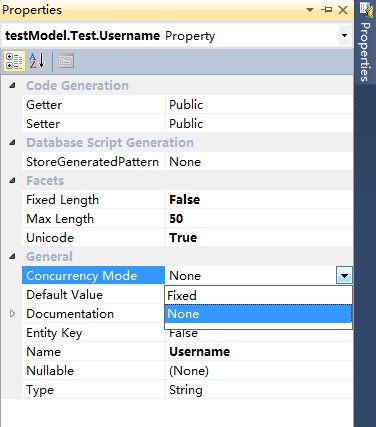Sort properties alphabetically

point(37,61)
